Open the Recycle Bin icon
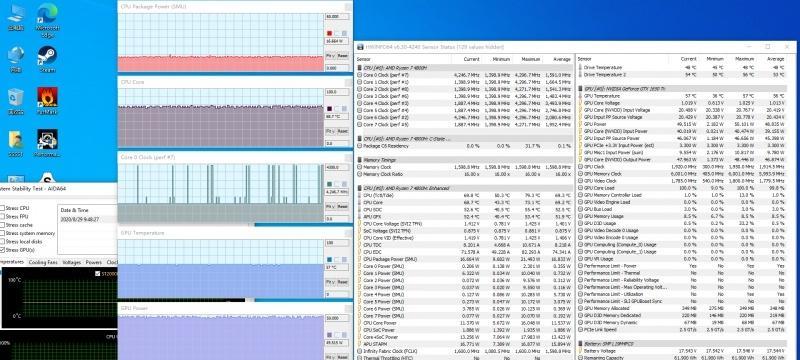Image resolution: width=800 pixels, height=360 pixels. [16, 100]
